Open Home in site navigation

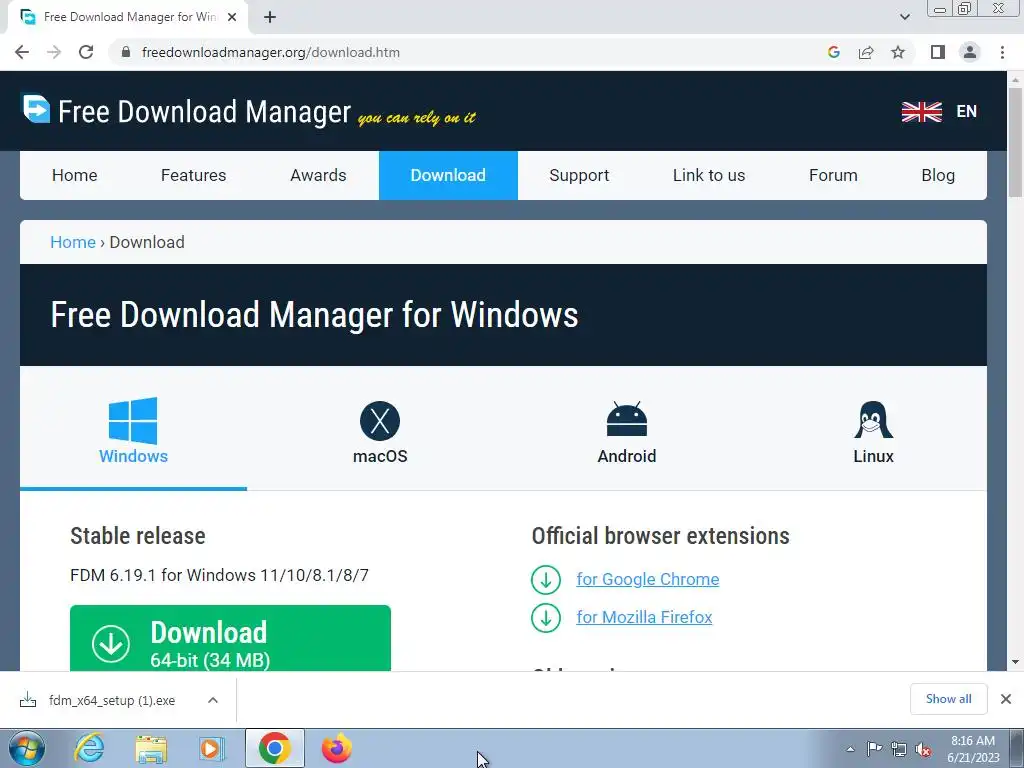(x=74, y=175)
